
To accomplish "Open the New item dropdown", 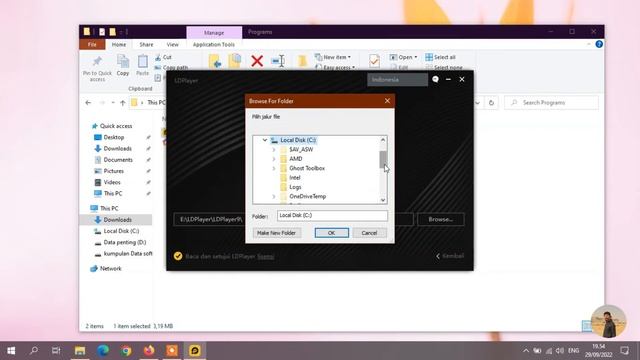I will click(x=333, y=57).
